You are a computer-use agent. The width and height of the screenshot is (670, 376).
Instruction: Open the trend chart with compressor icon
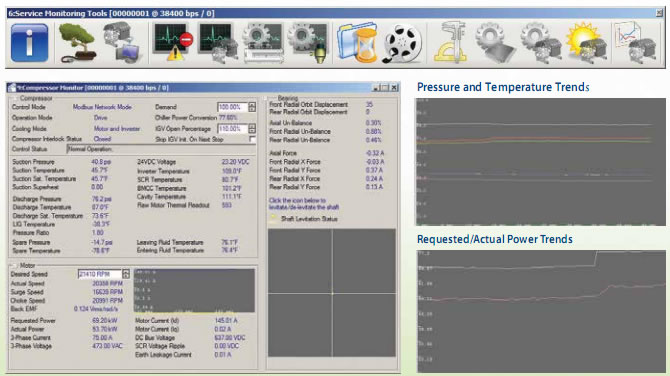[634, 43]
